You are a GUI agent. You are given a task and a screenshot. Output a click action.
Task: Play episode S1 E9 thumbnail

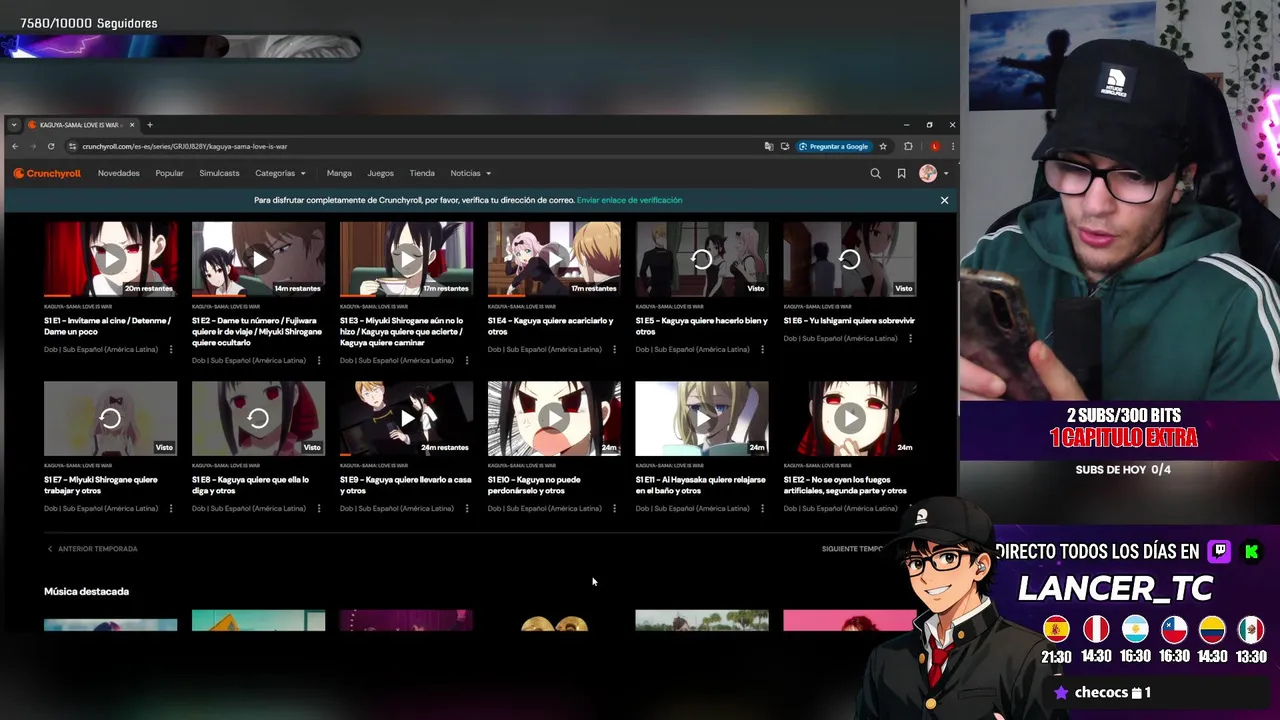pos(407,418)
